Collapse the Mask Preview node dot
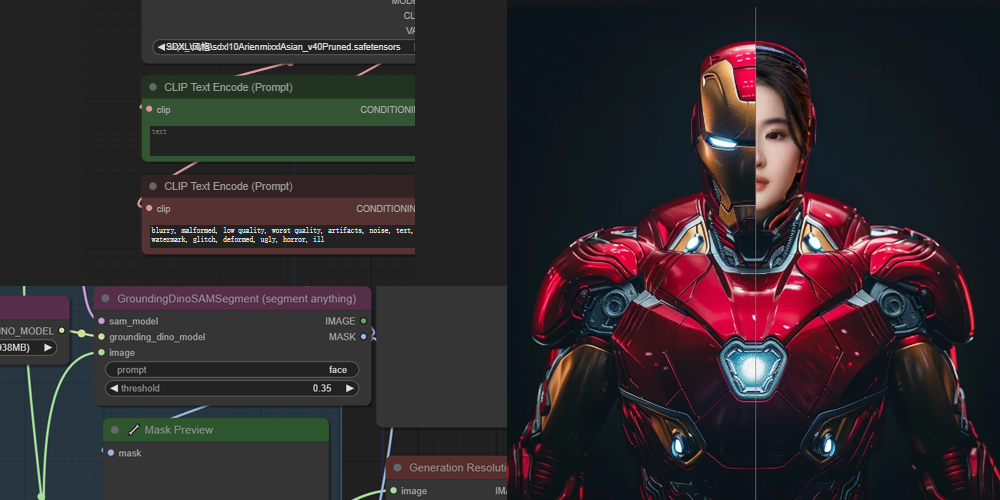This screenshot has height=500, width=1000. pyautogui.click(x=115, y=430)
